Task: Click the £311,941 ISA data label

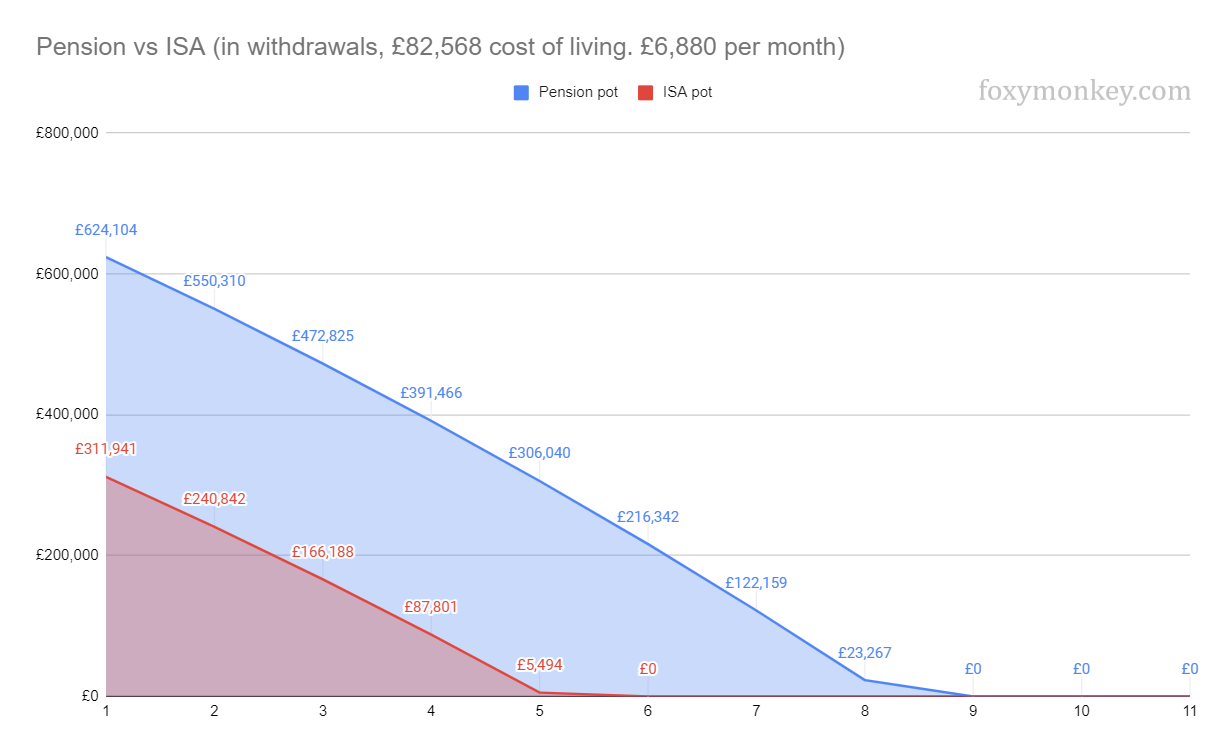Action: coord(106,449)
